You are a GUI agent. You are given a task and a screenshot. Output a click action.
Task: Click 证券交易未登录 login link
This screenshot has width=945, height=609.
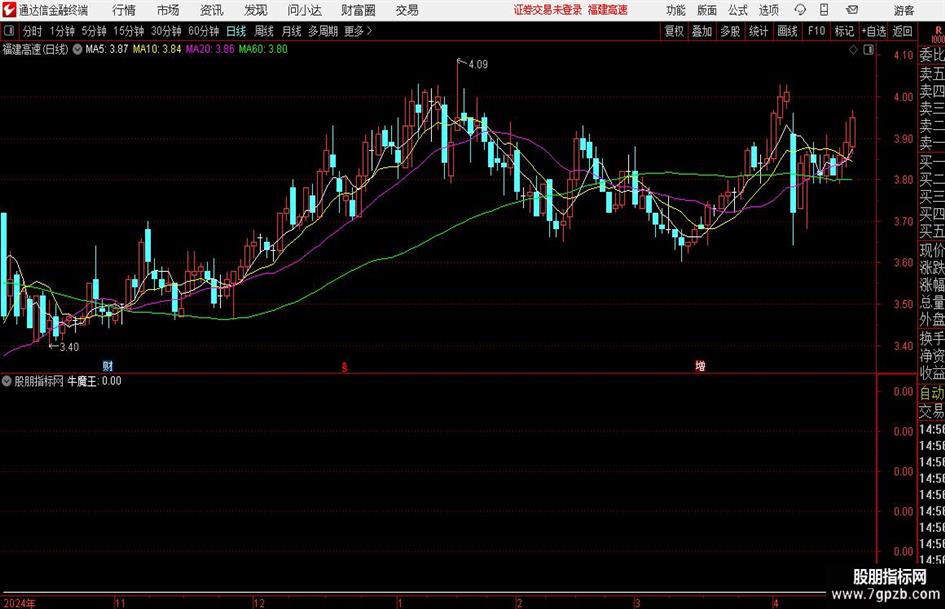click(548, 10)
